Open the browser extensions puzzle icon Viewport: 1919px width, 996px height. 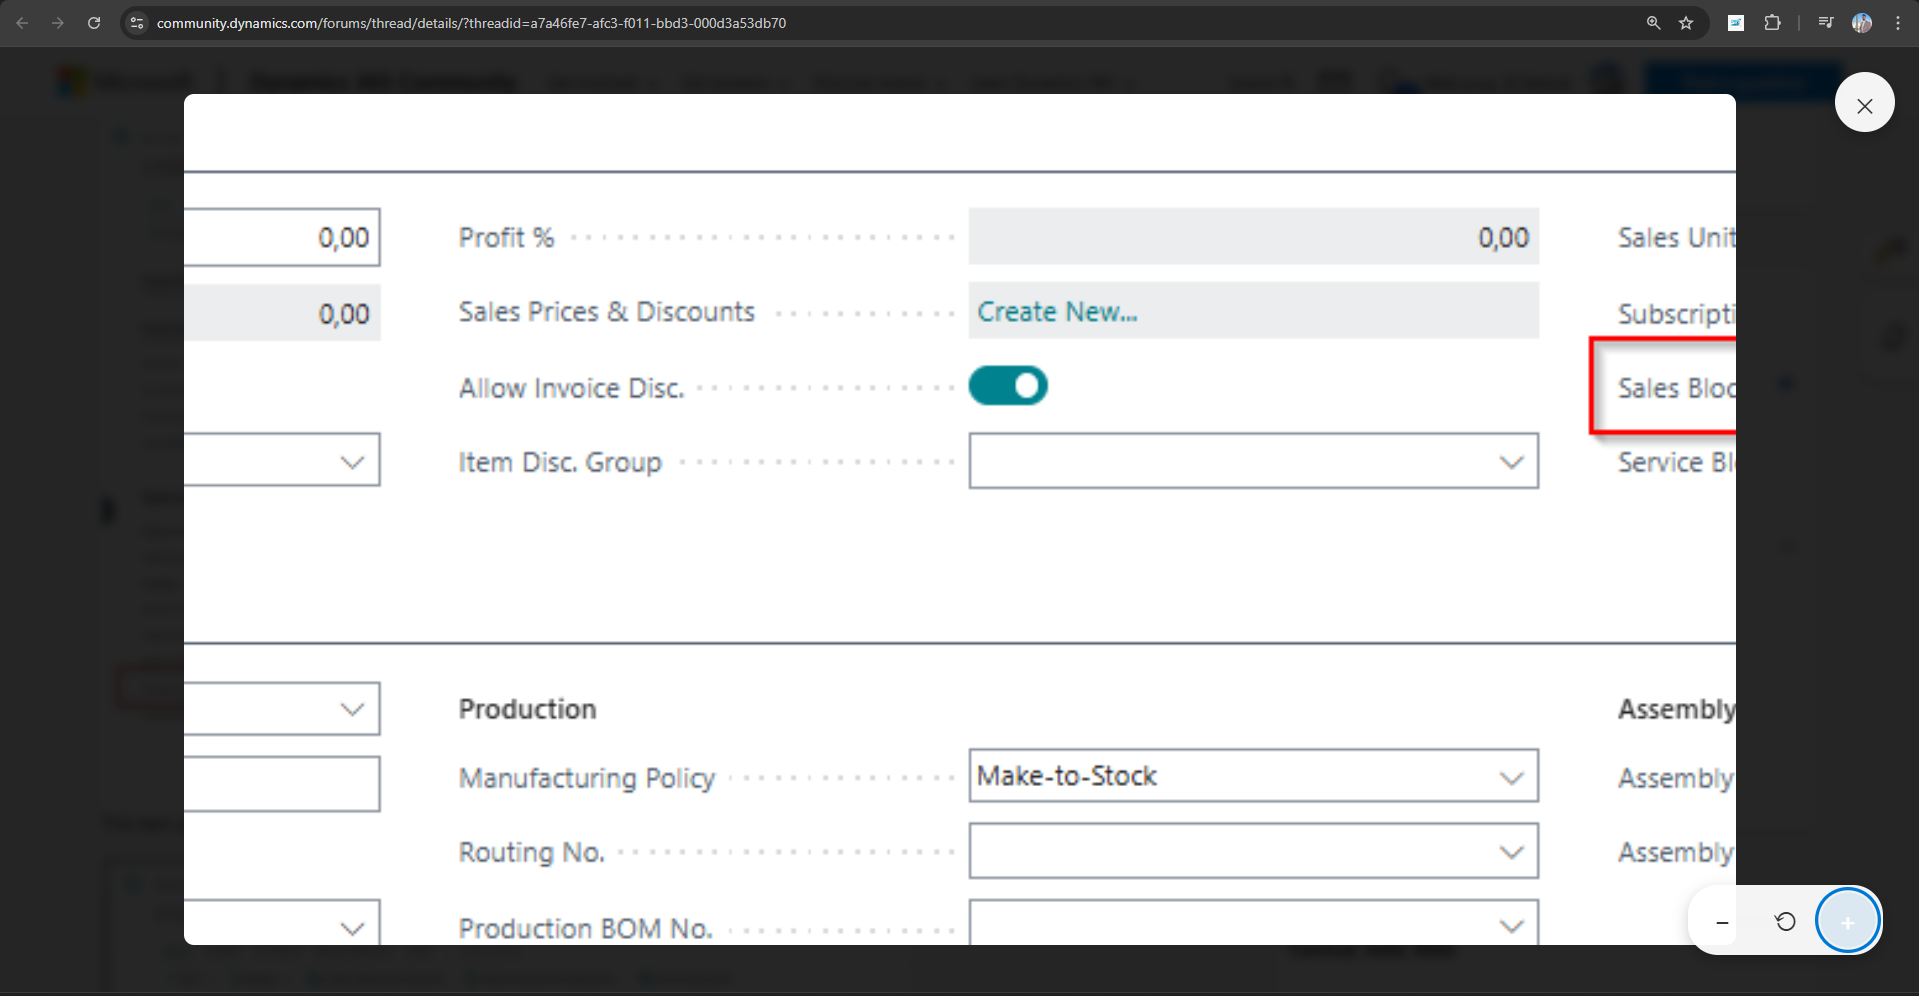pos(1772,22)
